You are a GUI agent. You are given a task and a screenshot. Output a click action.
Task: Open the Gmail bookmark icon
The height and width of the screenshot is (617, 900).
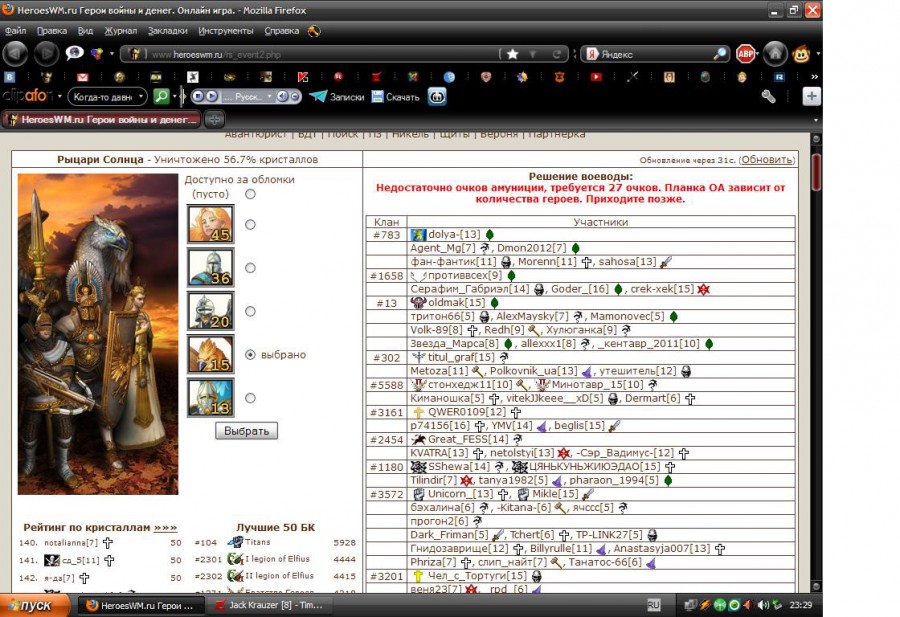point(83,76)
